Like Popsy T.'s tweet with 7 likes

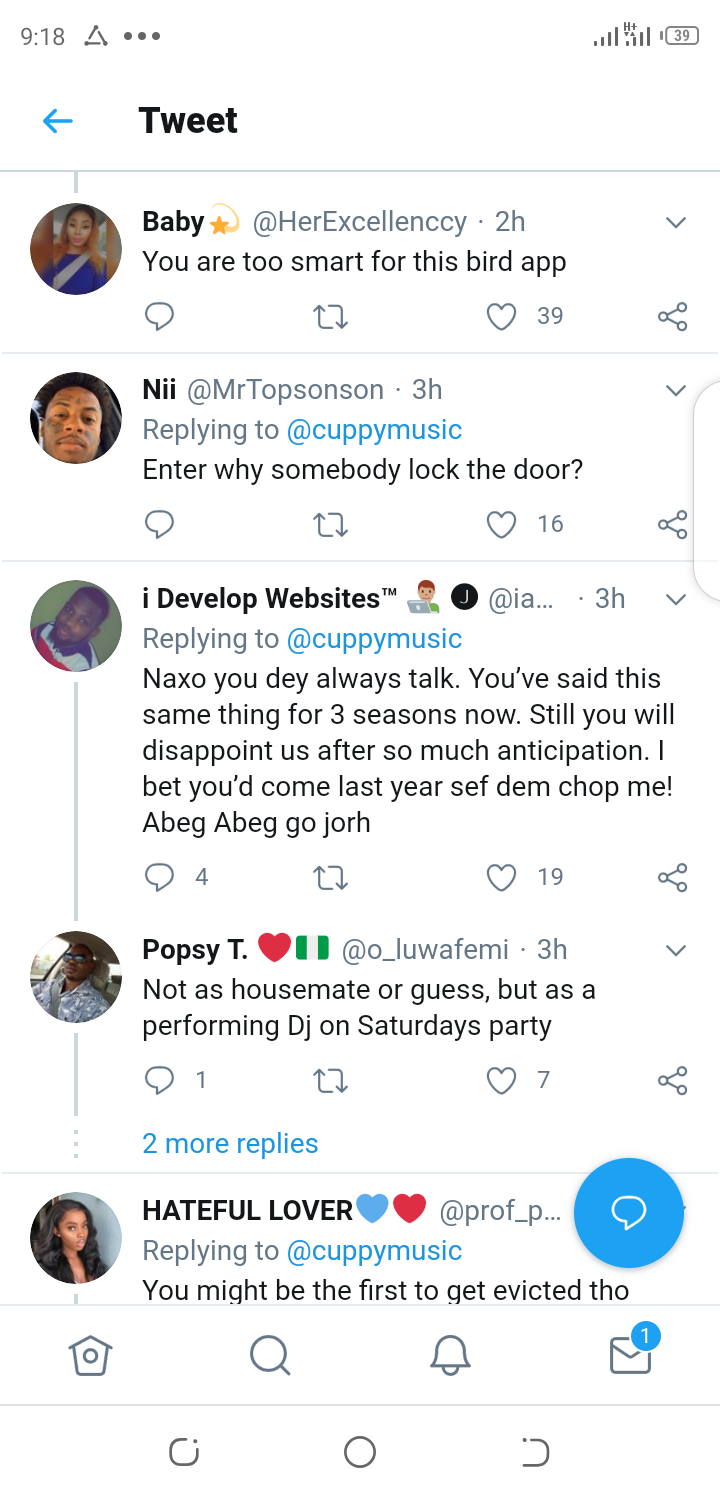coord(501,1081)
